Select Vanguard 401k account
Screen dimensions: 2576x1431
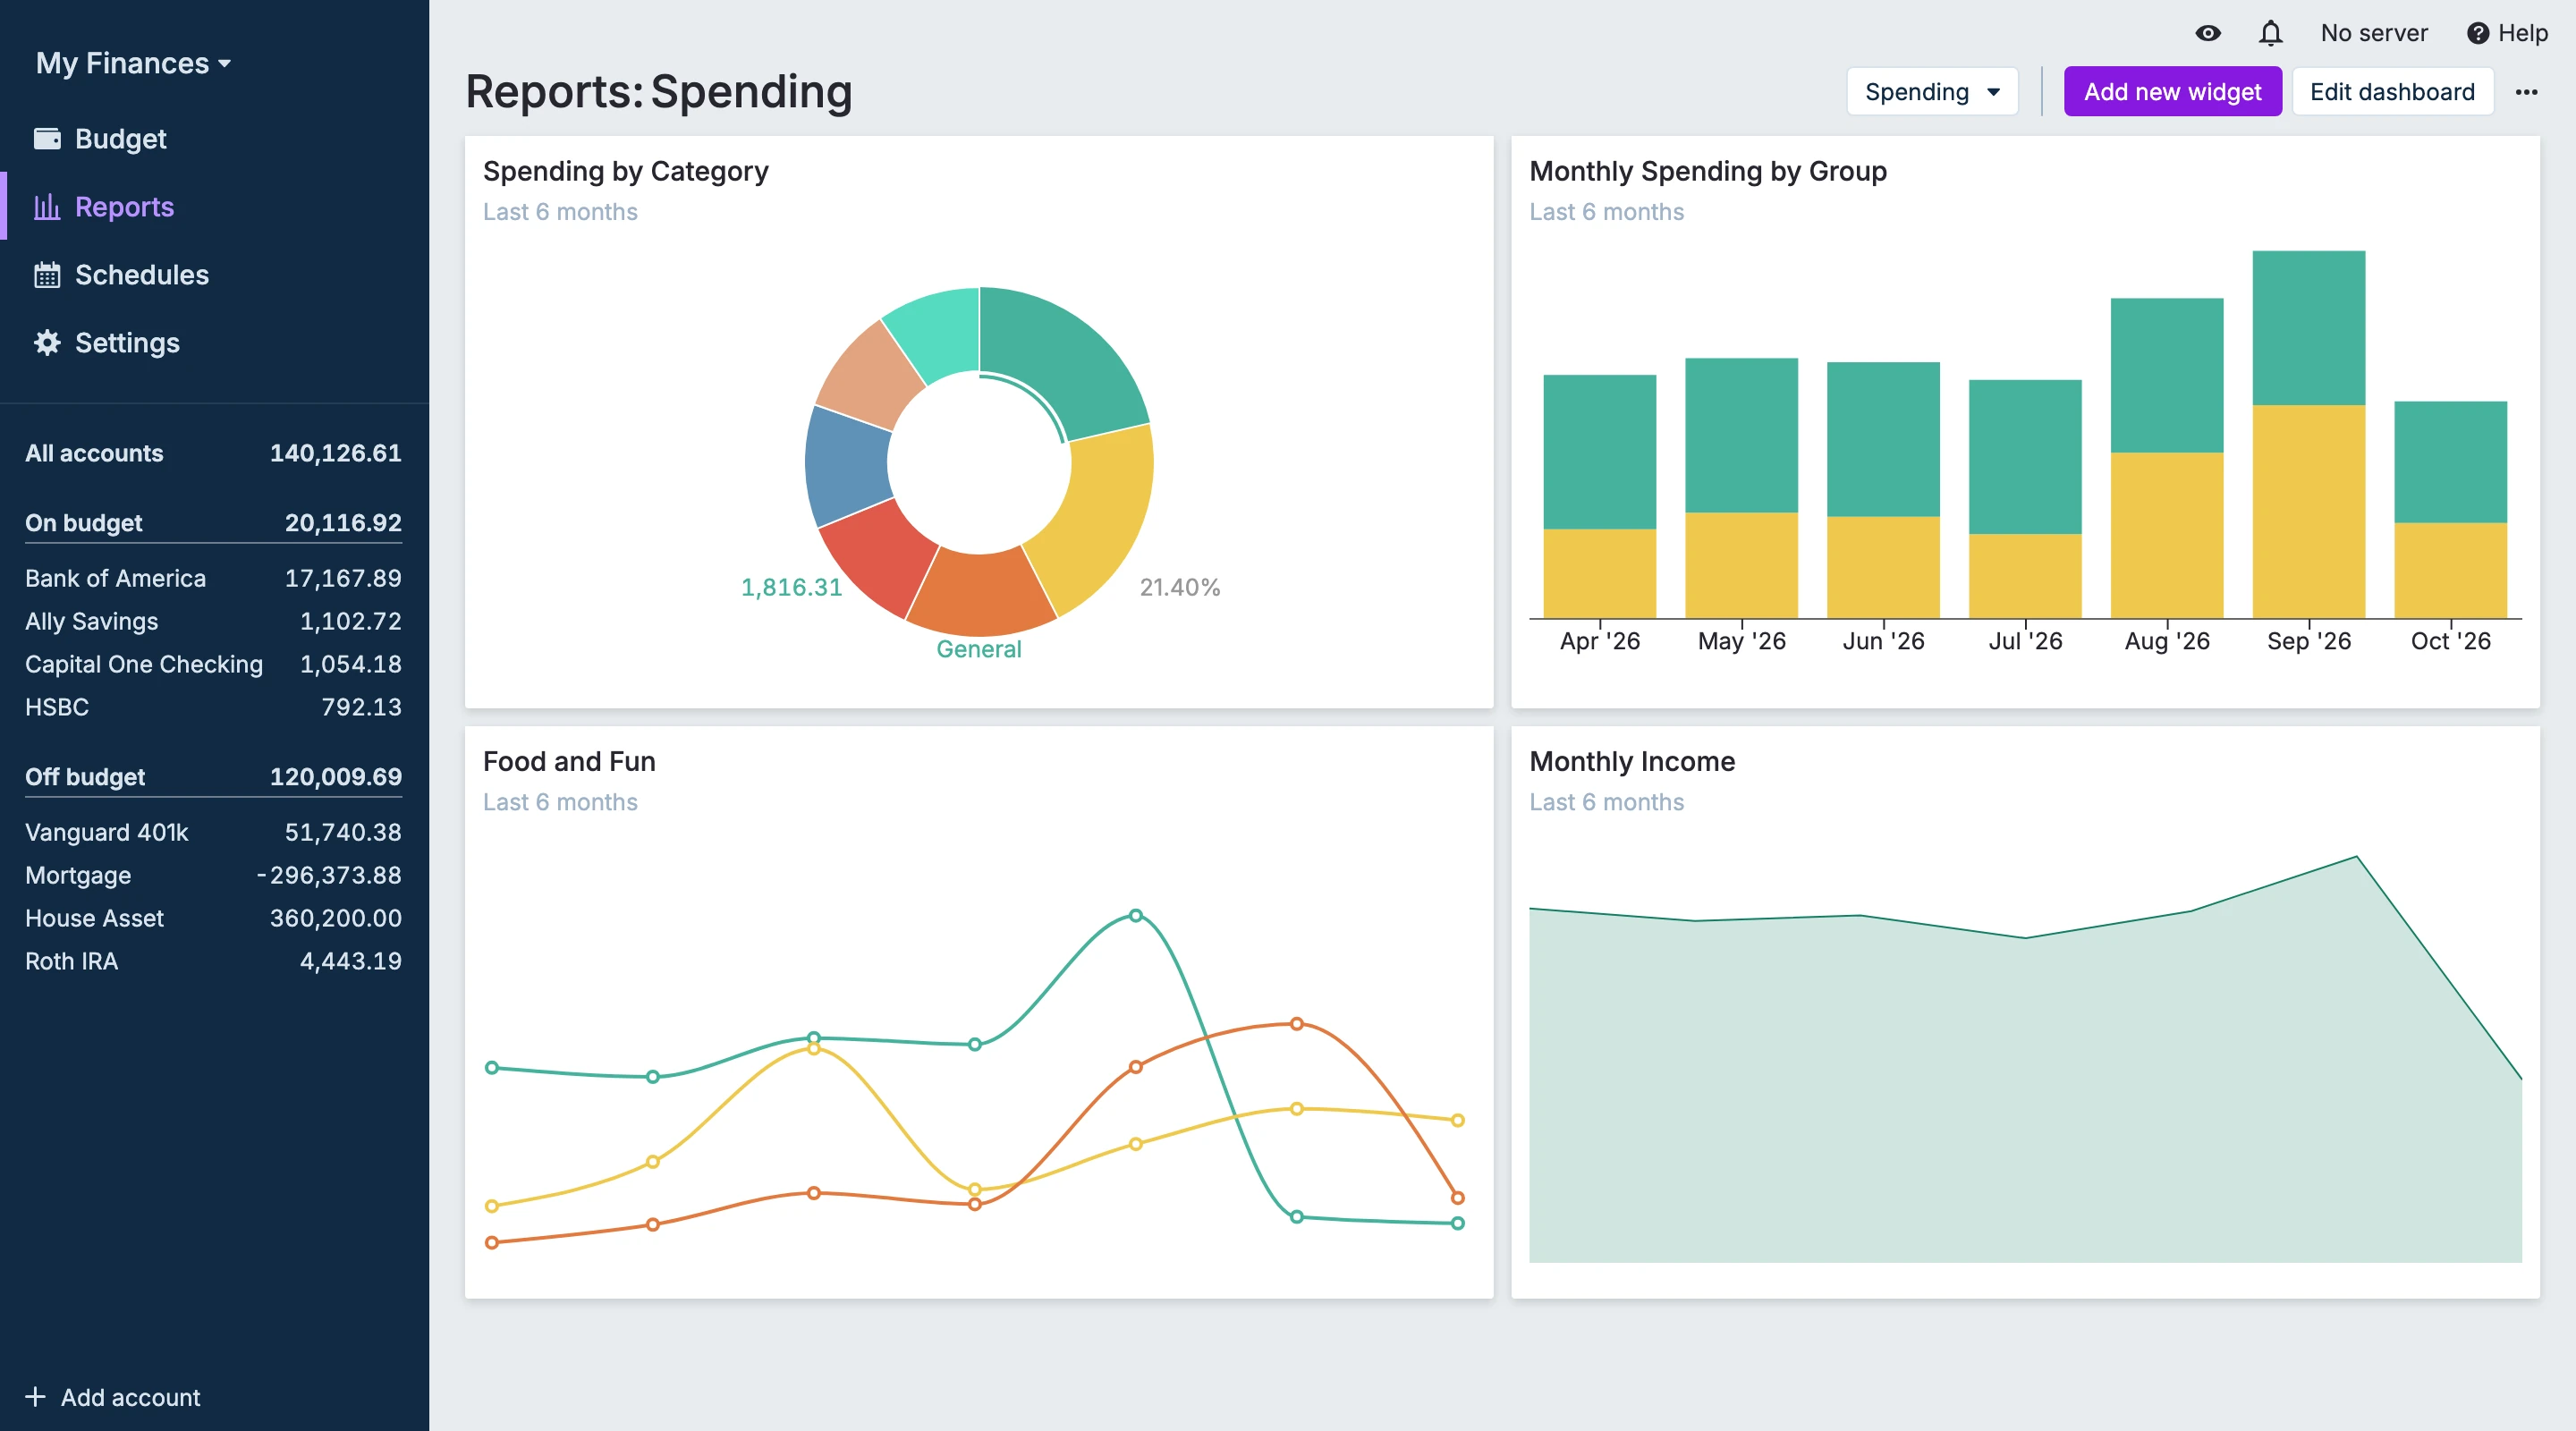[213, 832]
